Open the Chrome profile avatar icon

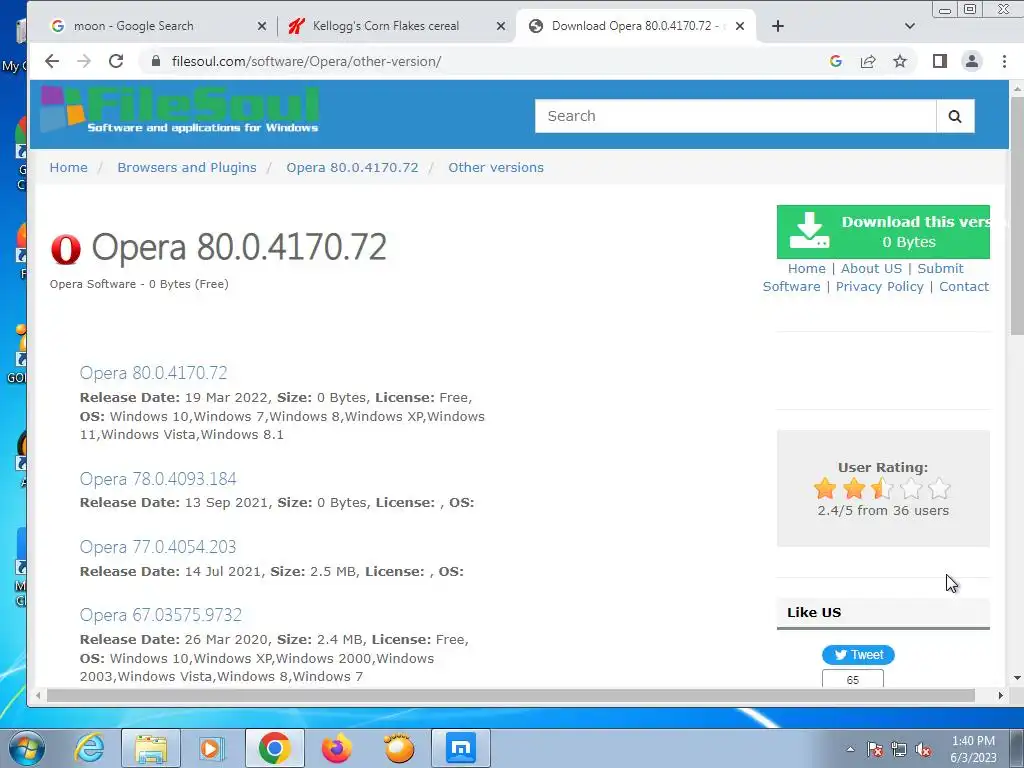[972, 61]
